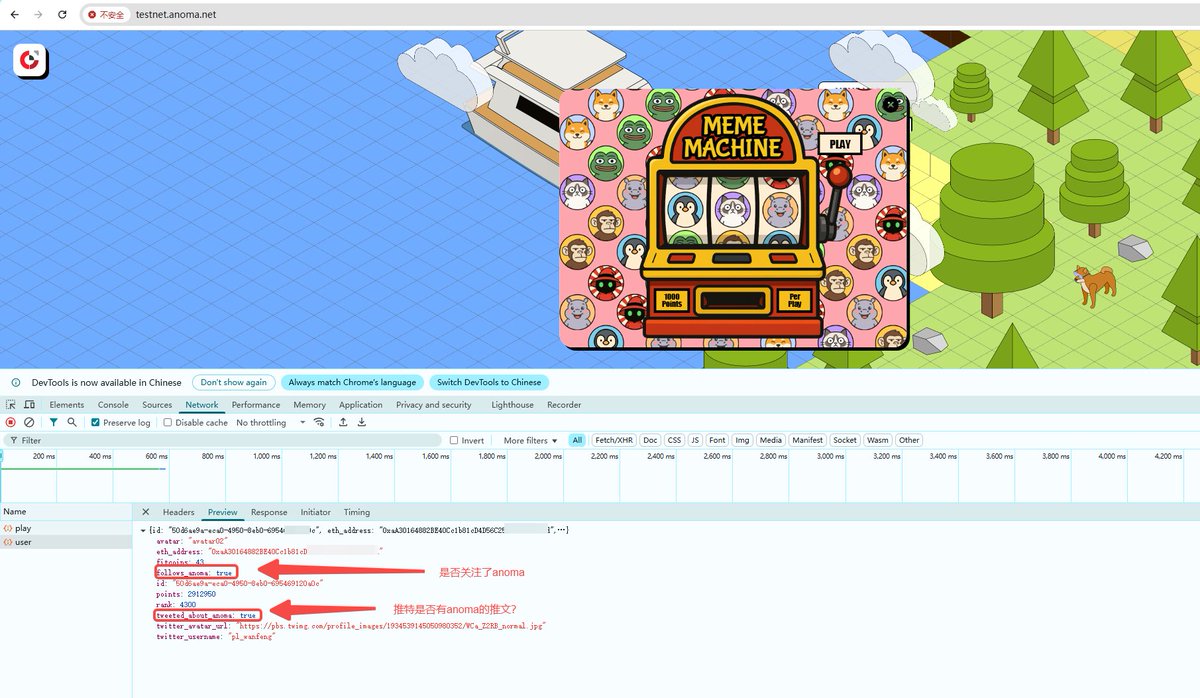Hit the PLAY button on Meme Machine
This screenshot has width=1200, height=698.
pos(840,144)
